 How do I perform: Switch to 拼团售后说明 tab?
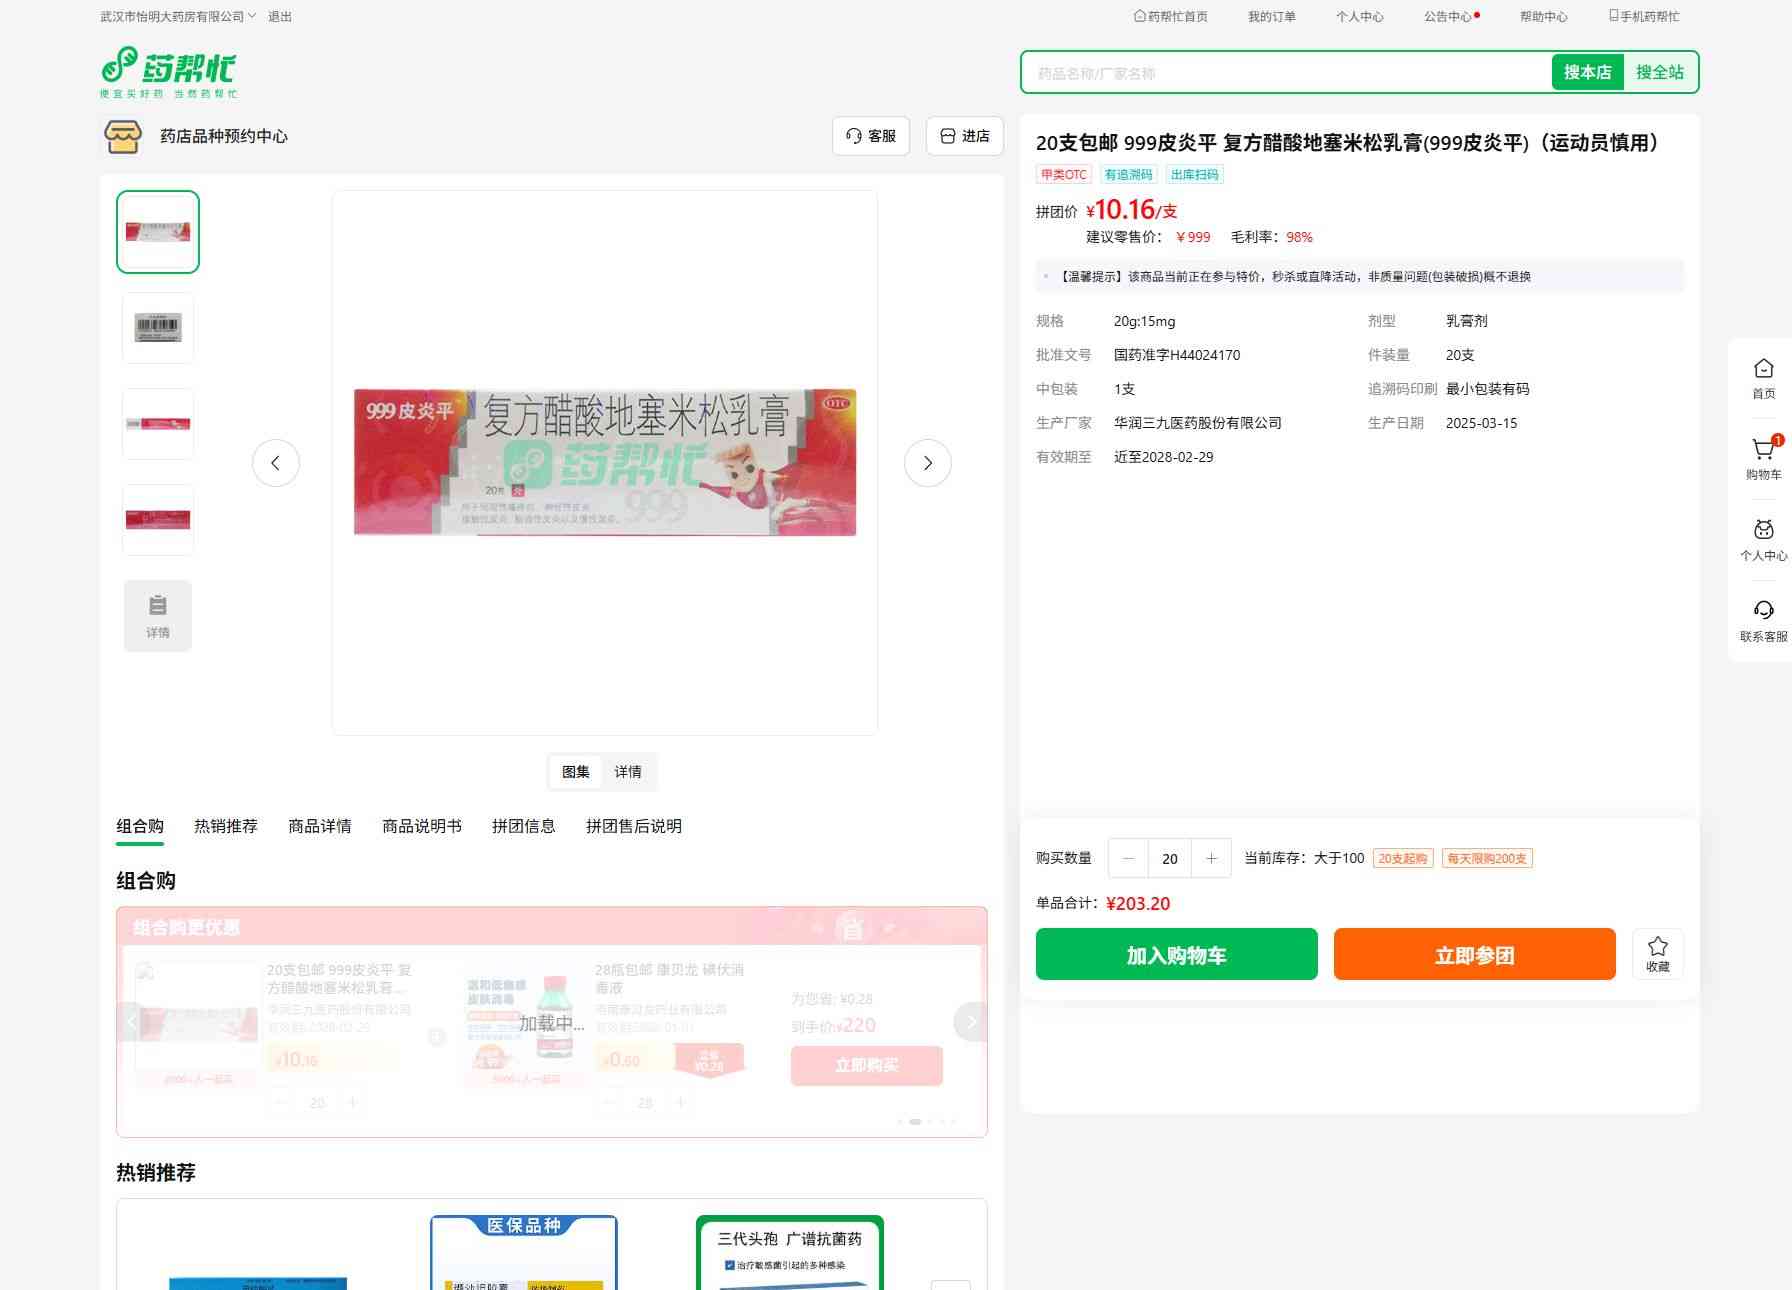coord(633,826)
